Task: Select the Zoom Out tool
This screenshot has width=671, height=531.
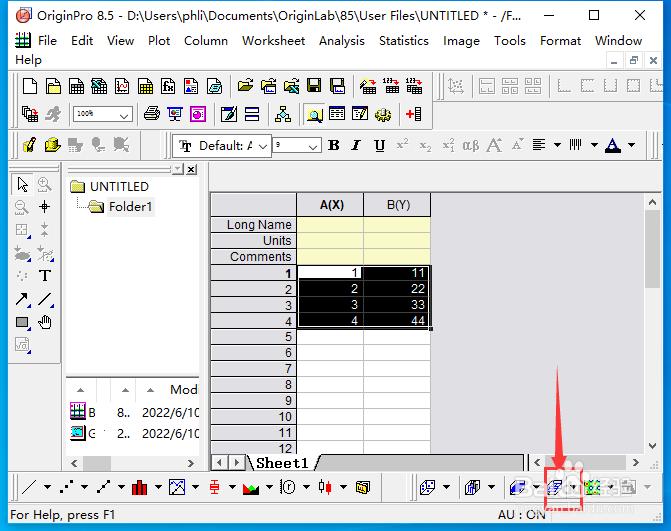Action: (22, 208)
